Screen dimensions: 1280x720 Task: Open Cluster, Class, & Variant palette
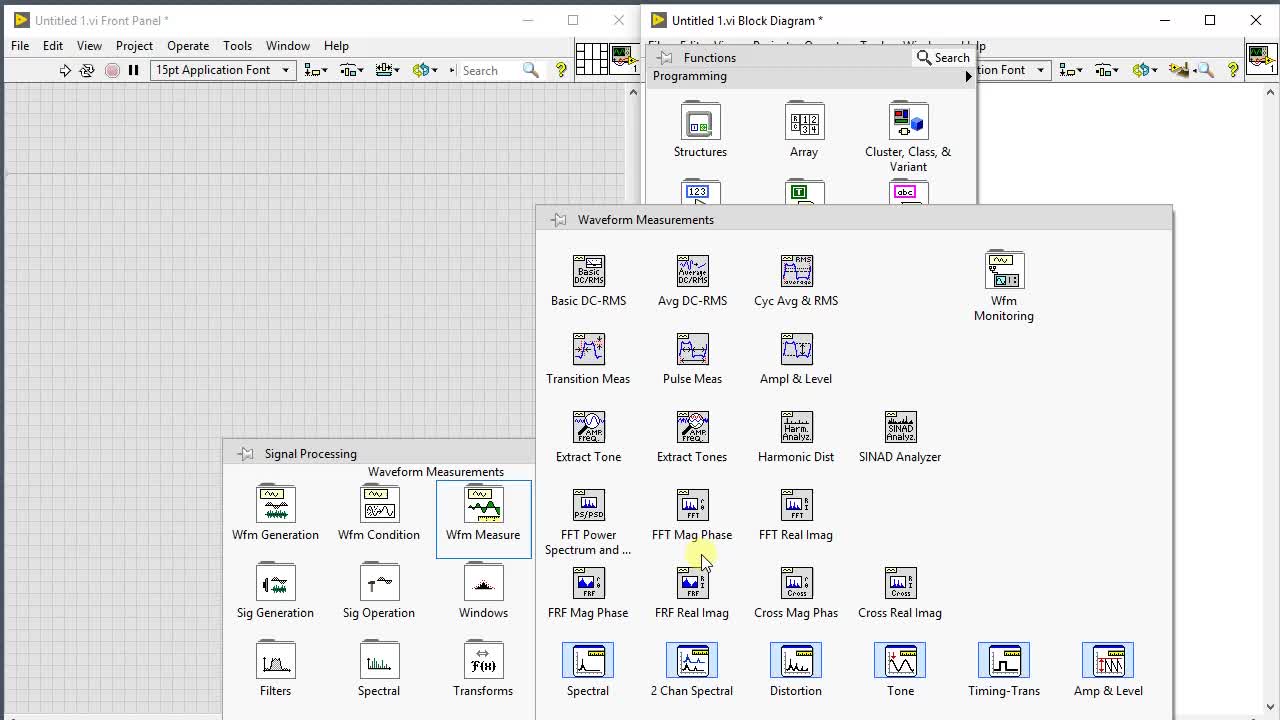tap(908, 121)
